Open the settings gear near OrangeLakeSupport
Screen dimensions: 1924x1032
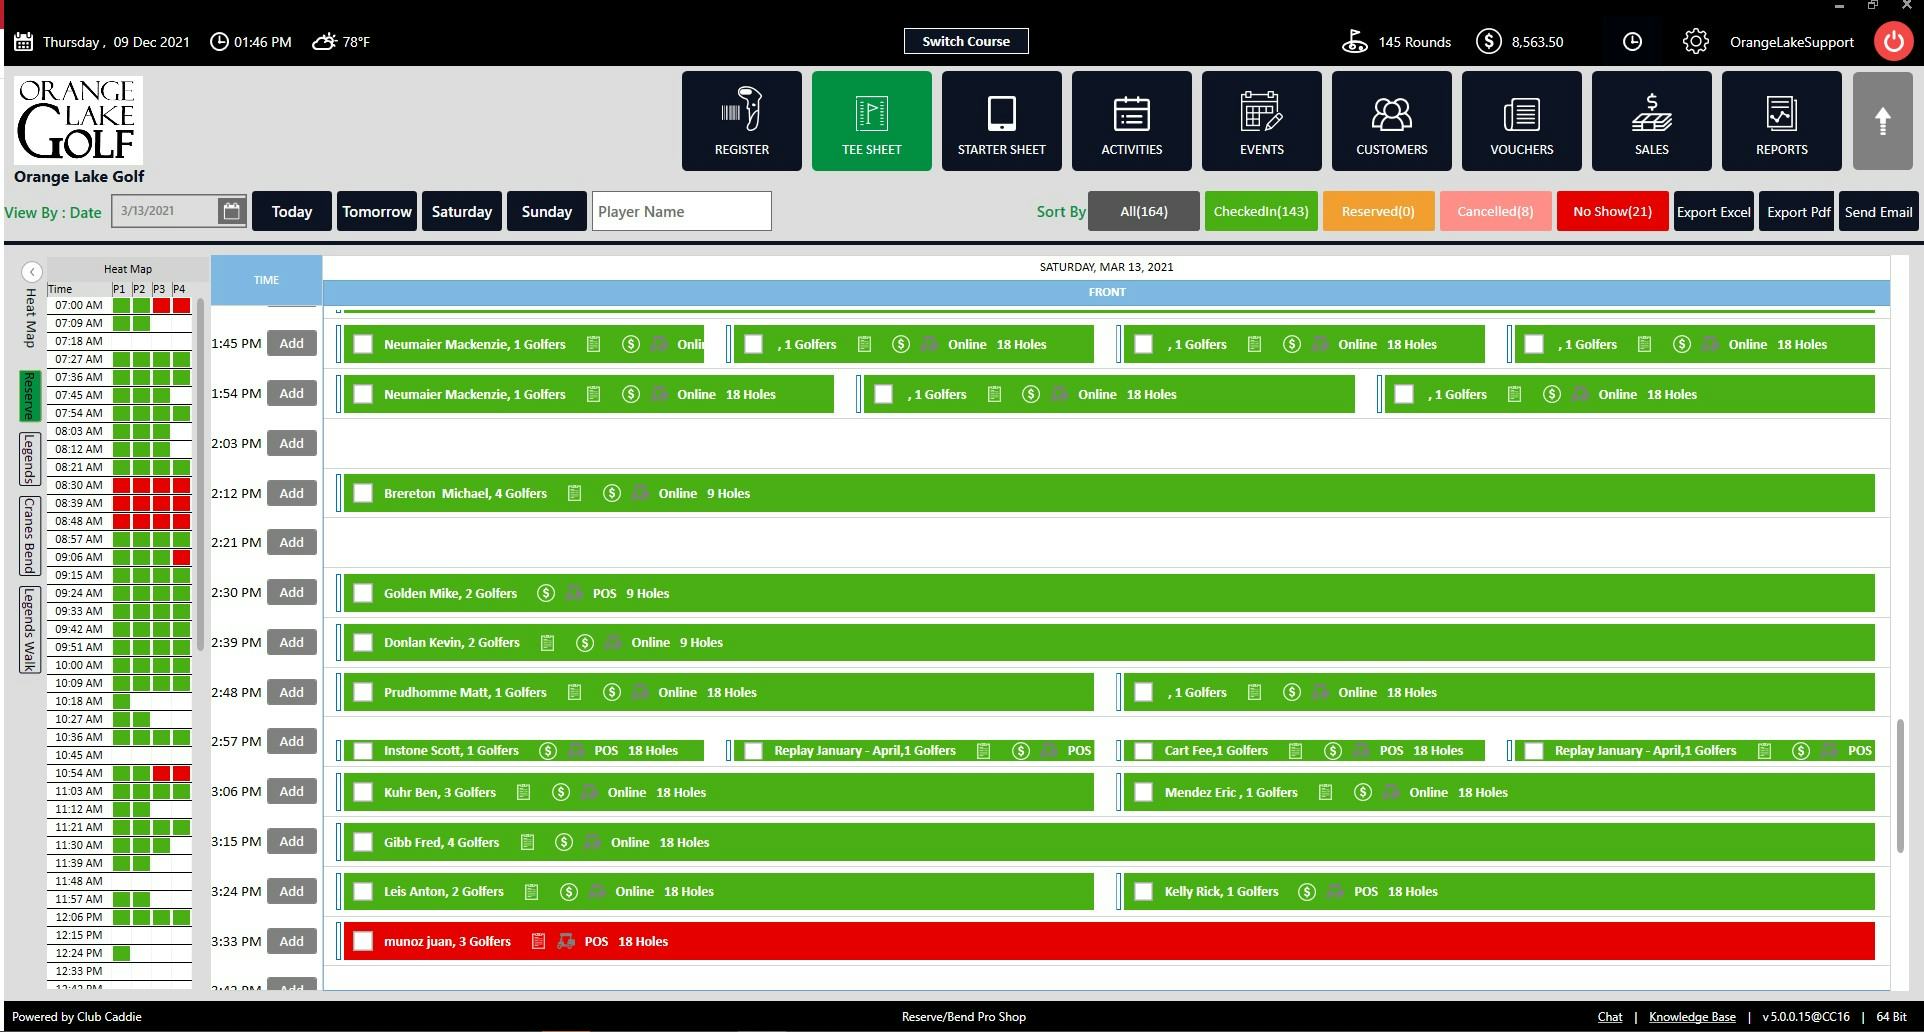[1695, 41]
